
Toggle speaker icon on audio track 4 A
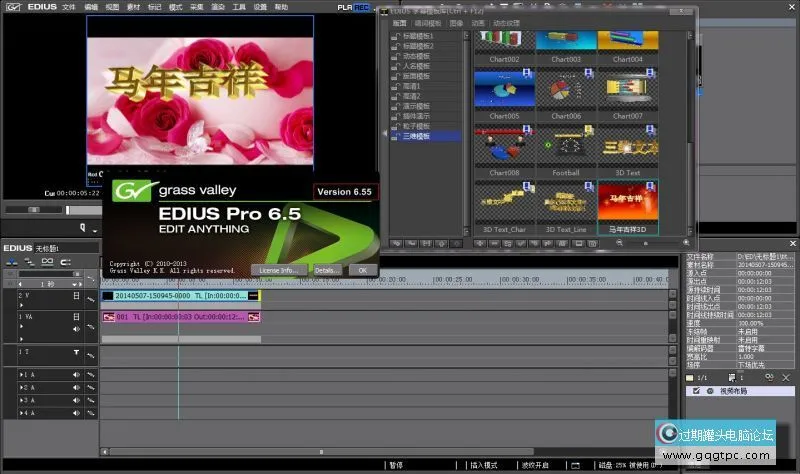point(76,412)
